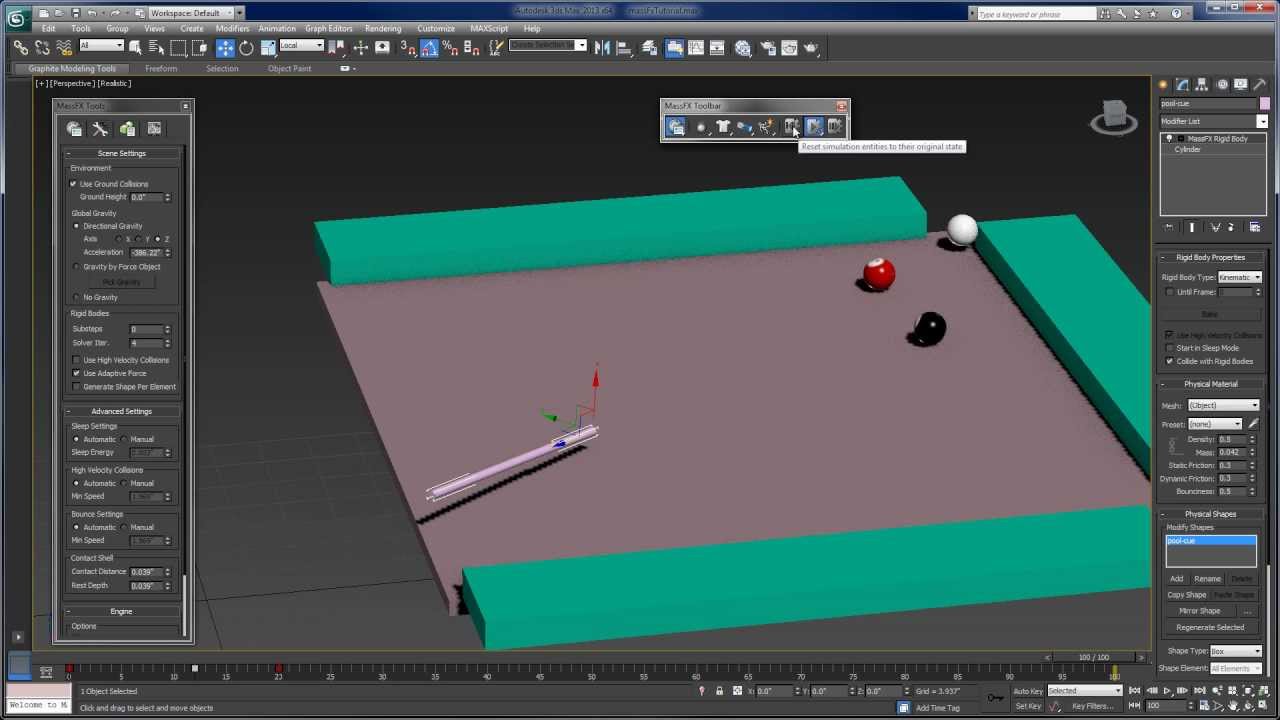Start simulation in MassFX Toolbar

(813, 127)
